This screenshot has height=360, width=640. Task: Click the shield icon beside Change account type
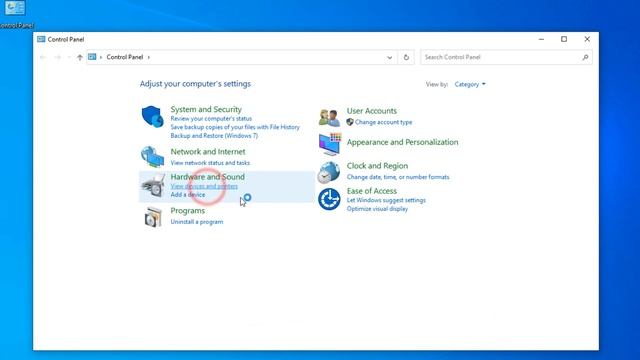point(350,122)
